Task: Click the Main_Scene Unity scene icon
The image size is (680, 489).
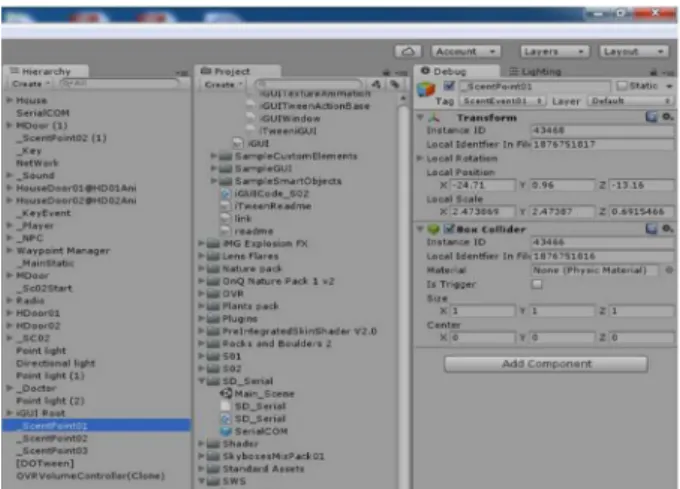Action: (x=226, y=394)
